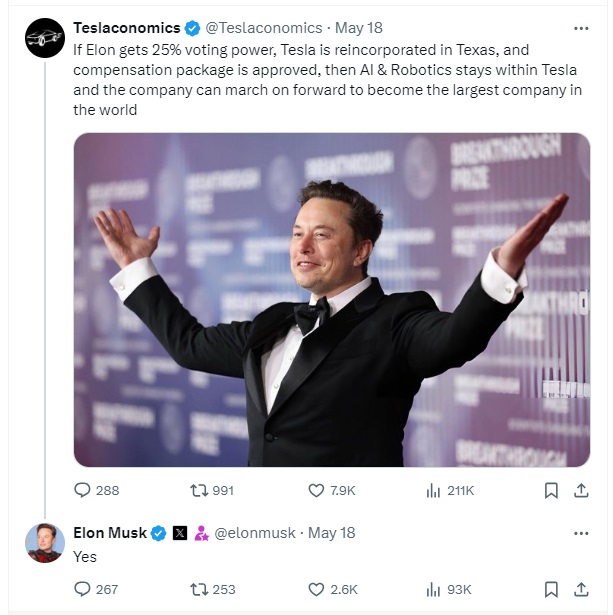Open Teslaconomics profile avatar
The width and height of the screenshot is (613, 615).
44,39
